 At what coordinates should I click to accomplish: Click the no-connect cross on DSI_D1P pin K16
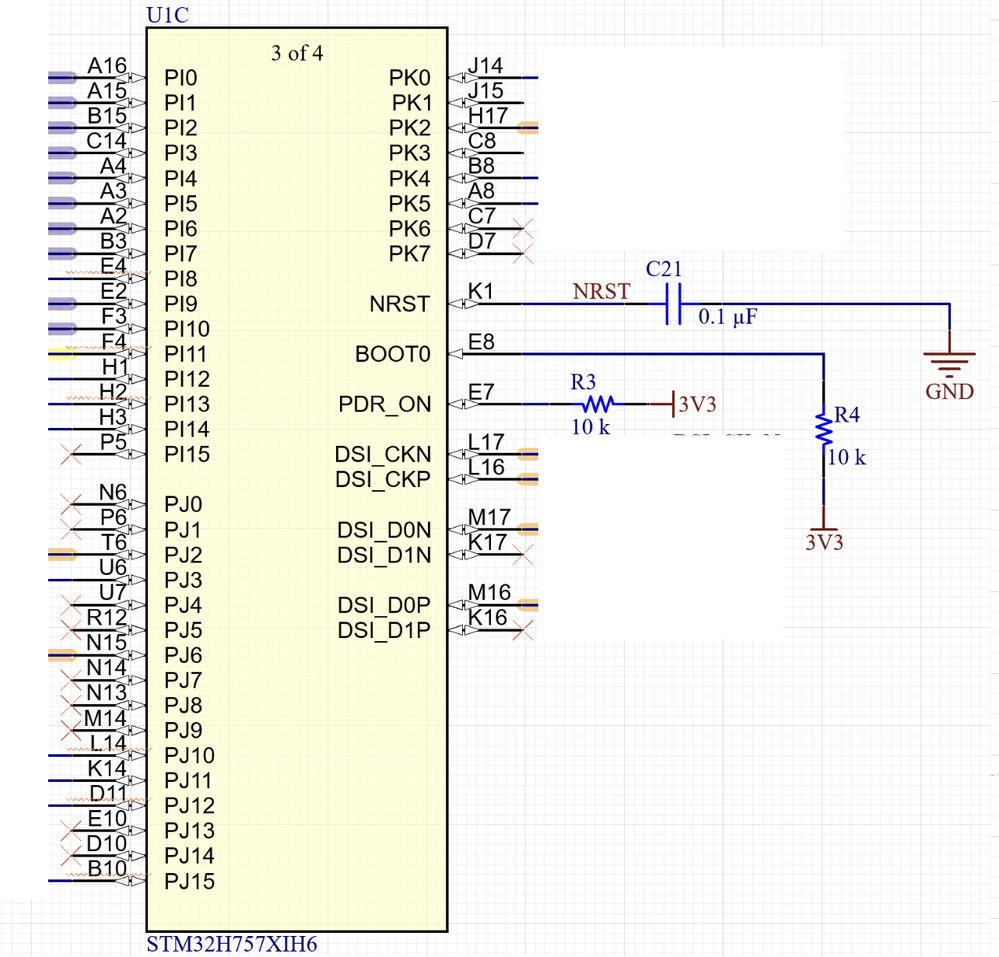pyautogui.click(x=522, y=631)
